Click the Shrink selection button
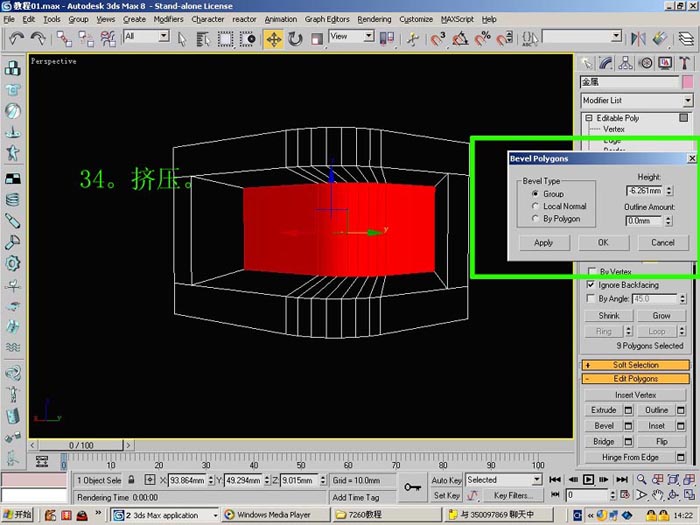 tap(609, 316)
